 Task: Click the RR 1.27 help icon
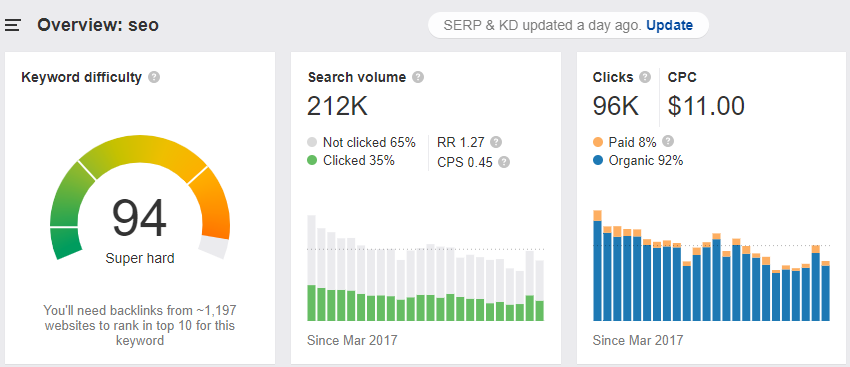pyautogui.click(x=495, y=143)
